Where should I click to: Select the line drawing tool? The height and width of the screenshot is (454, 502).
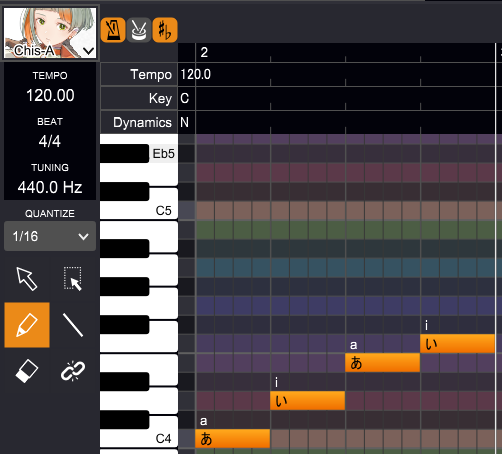coord(73,325)
